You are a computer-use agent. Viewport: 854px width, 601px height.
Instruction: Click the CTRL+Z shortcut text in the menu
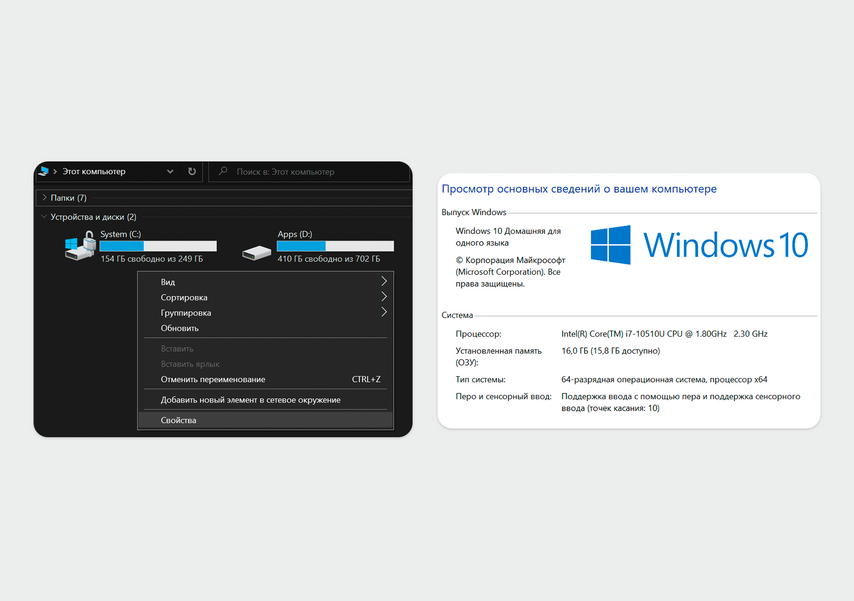click(366, 379)
